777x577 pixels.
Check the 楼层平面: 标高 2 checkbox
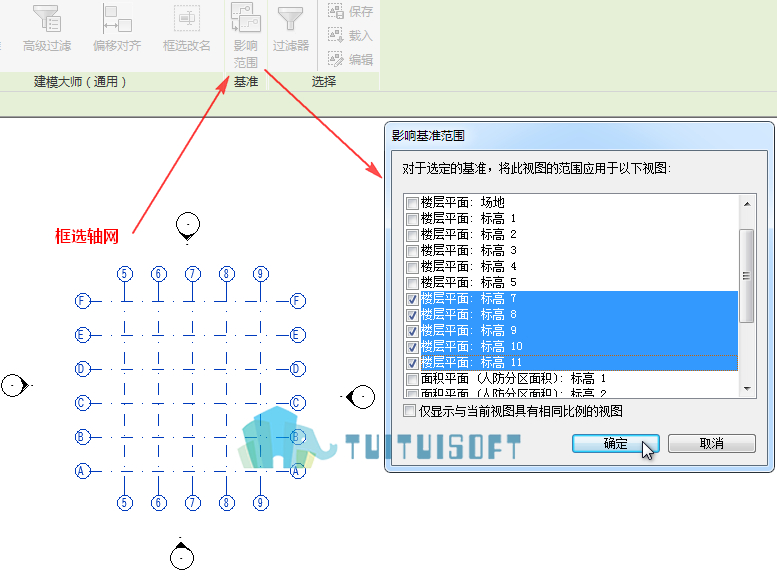[x=412, y=234]
